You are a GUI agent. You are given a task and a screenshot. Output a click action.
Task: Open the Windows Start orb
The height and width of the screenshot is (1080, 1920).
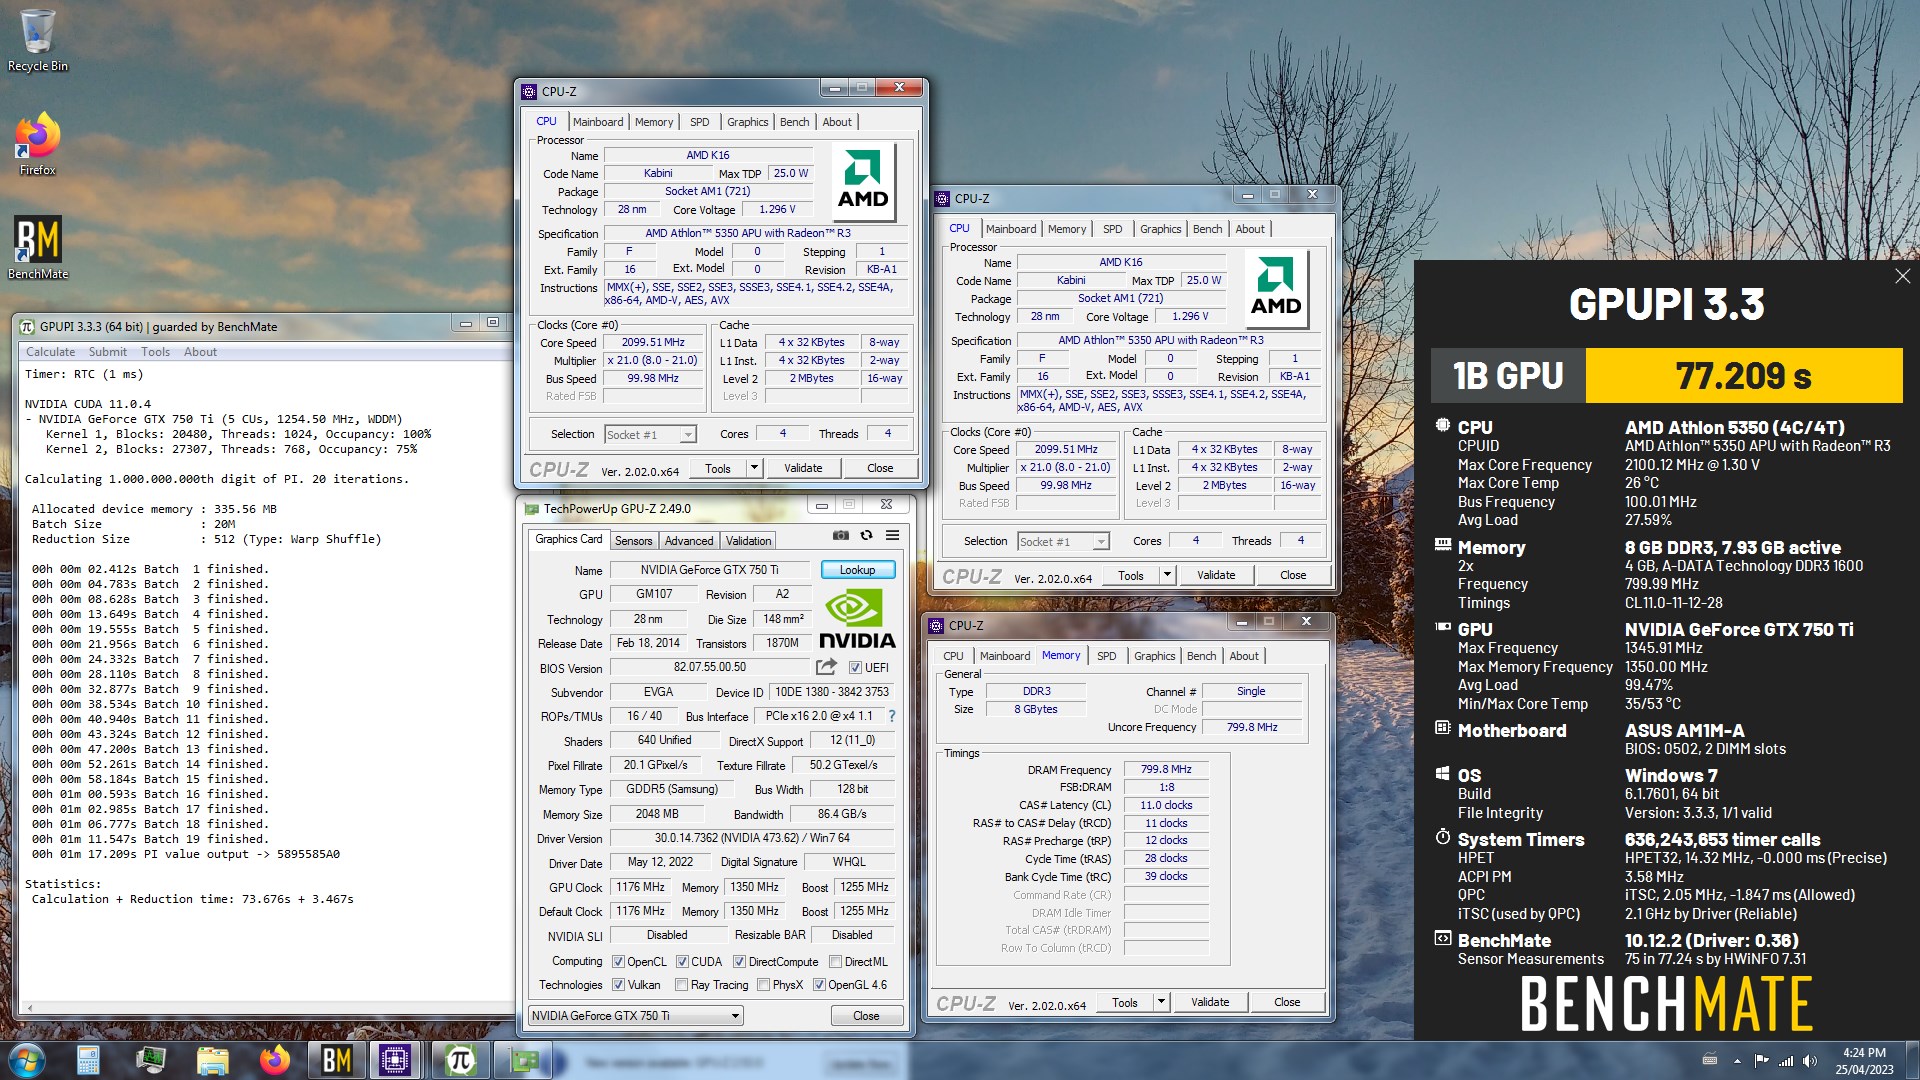(x=27, y=1060)
